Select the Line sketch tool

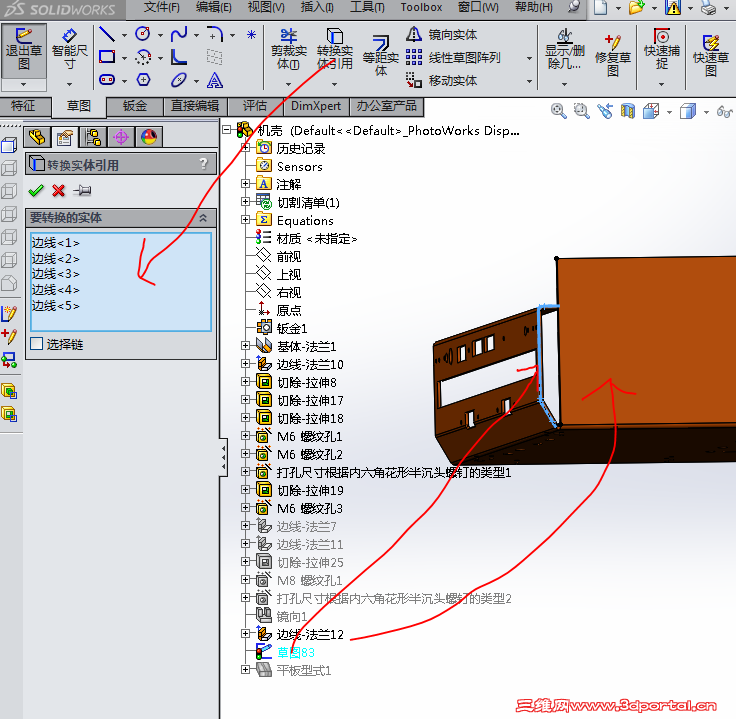[x=107, y=34]
